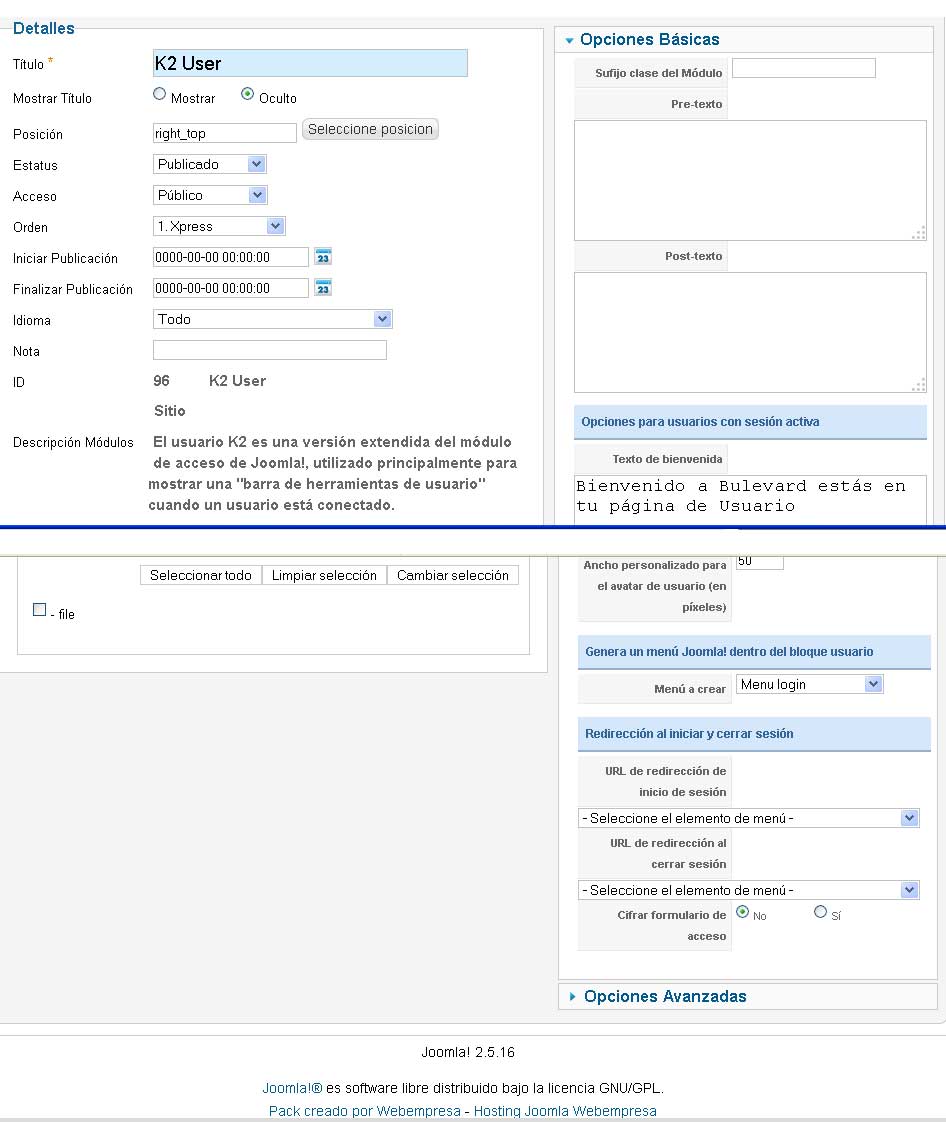Image resolution: width=946 pixels, height=1122 pixels.
Task: Select the Oculto radio option
Action: point(248,94)
